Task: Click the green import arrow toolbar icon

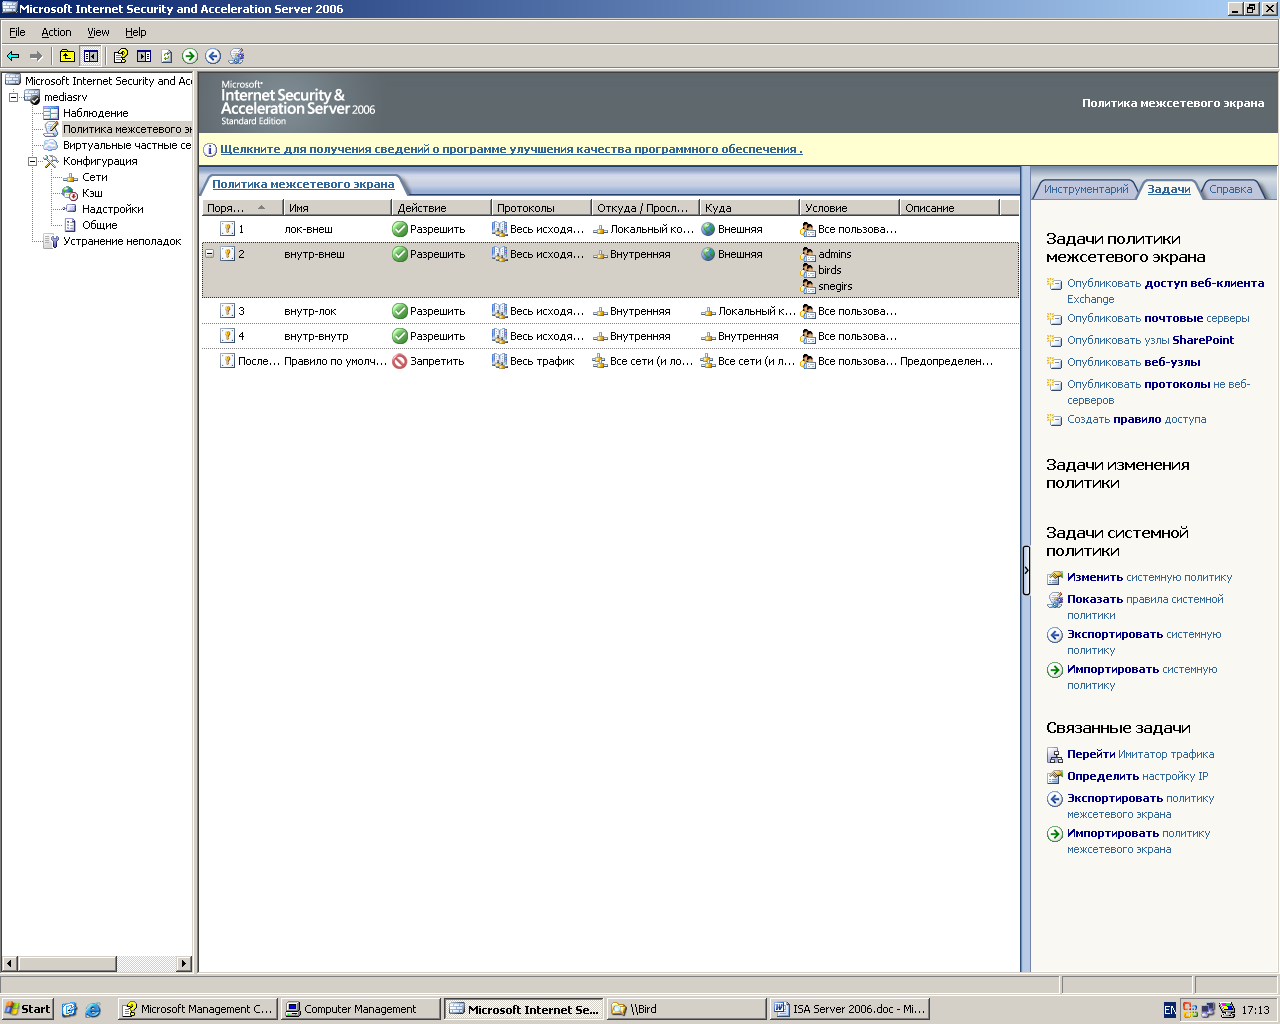Action: click(x=190, y=56)
